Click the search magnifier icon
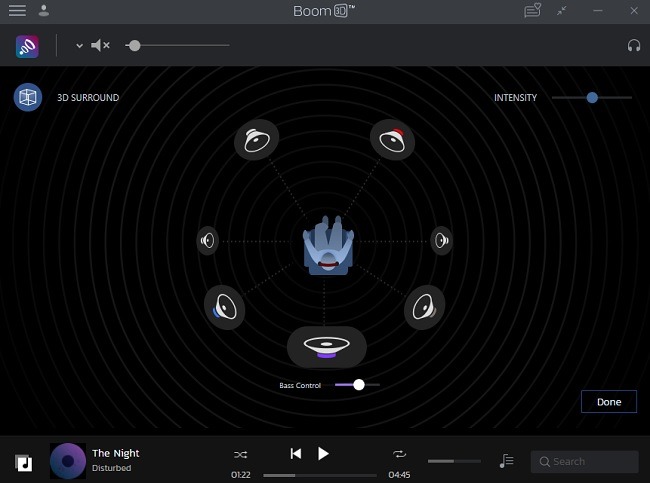 pyautogui.click(x=545, y=461)
